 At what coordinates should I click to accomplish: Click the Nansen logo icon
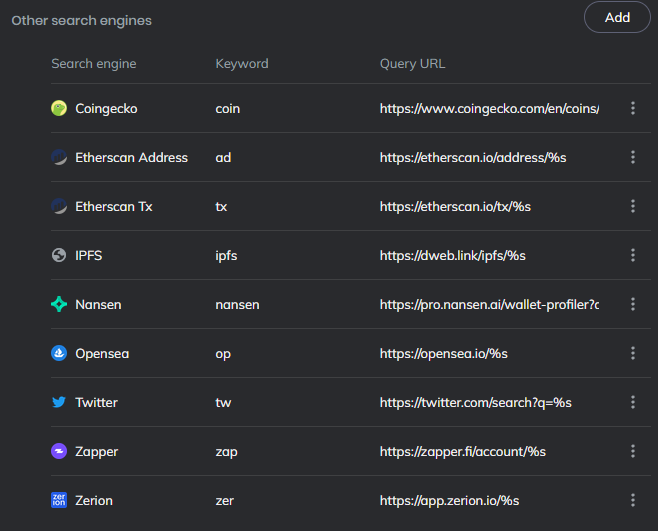[x=59, y=304]
